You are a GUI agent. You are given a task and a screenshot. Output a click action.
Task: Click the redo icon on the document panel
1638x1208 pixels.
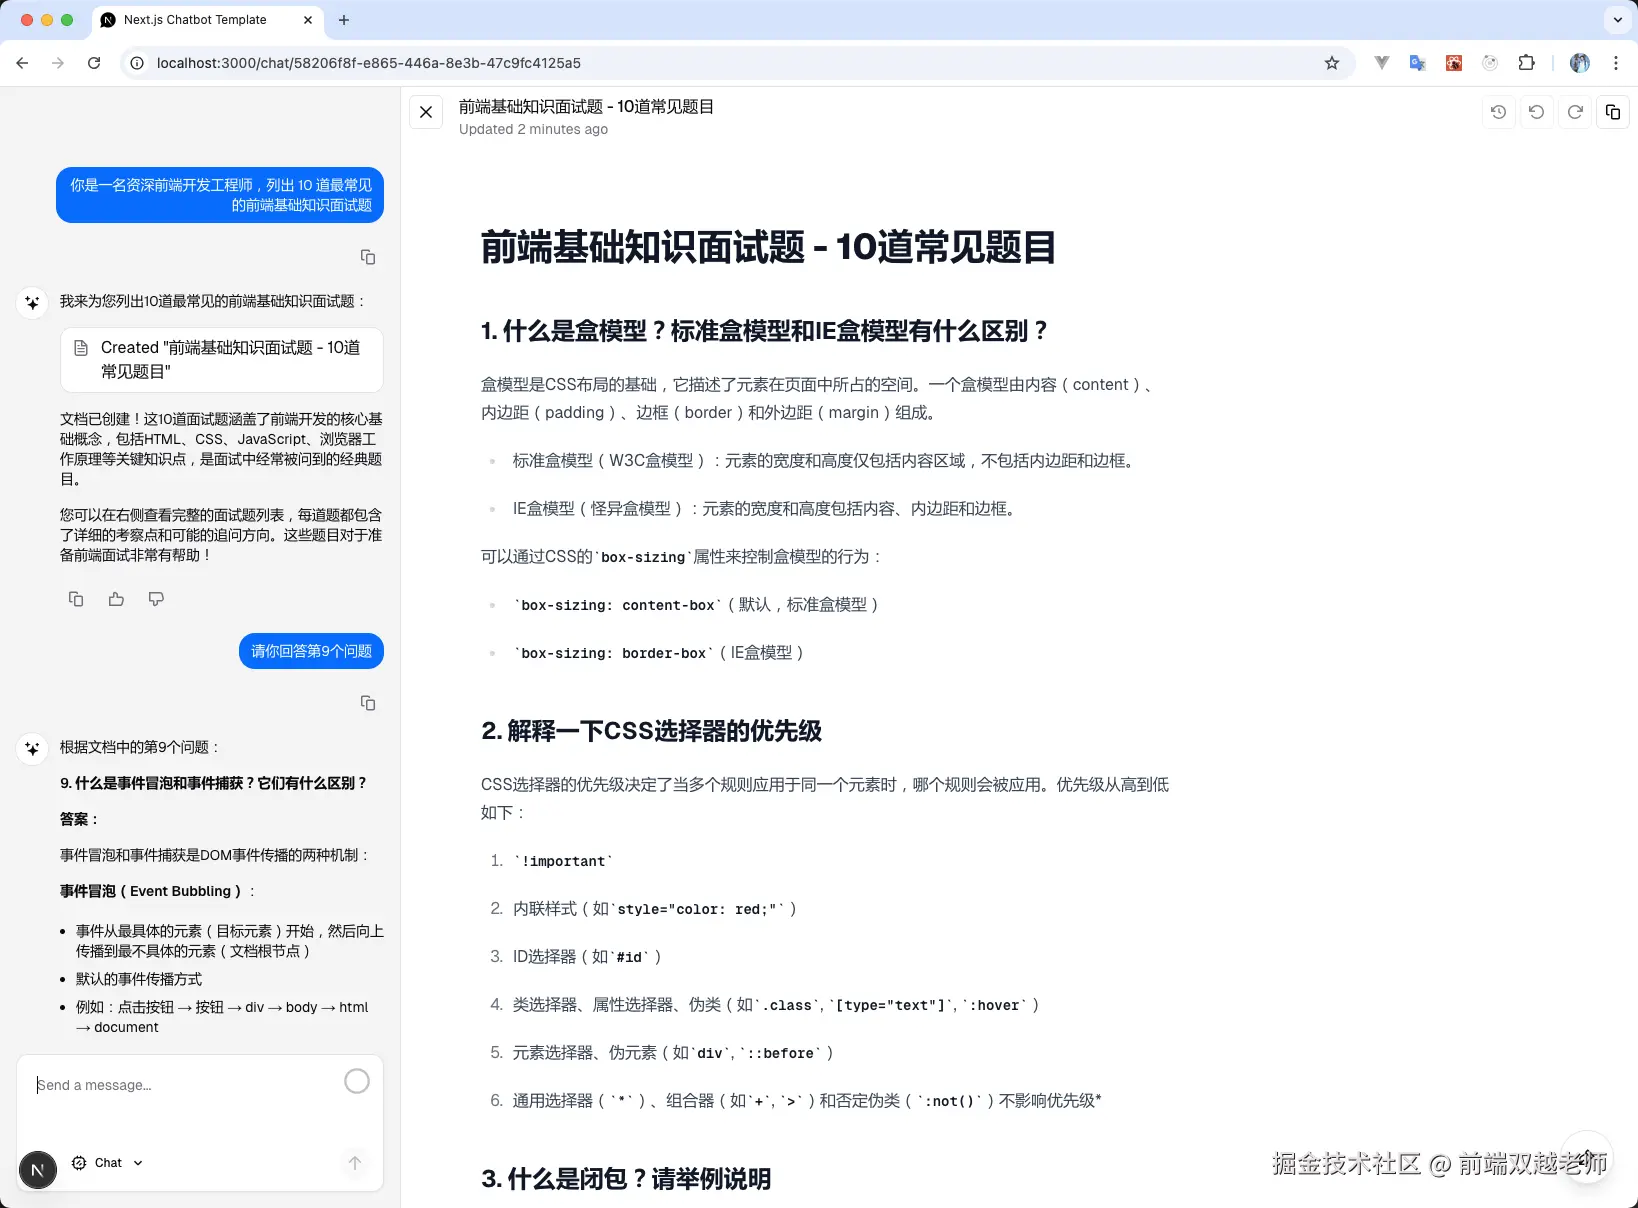click(x=1575, y=112)
